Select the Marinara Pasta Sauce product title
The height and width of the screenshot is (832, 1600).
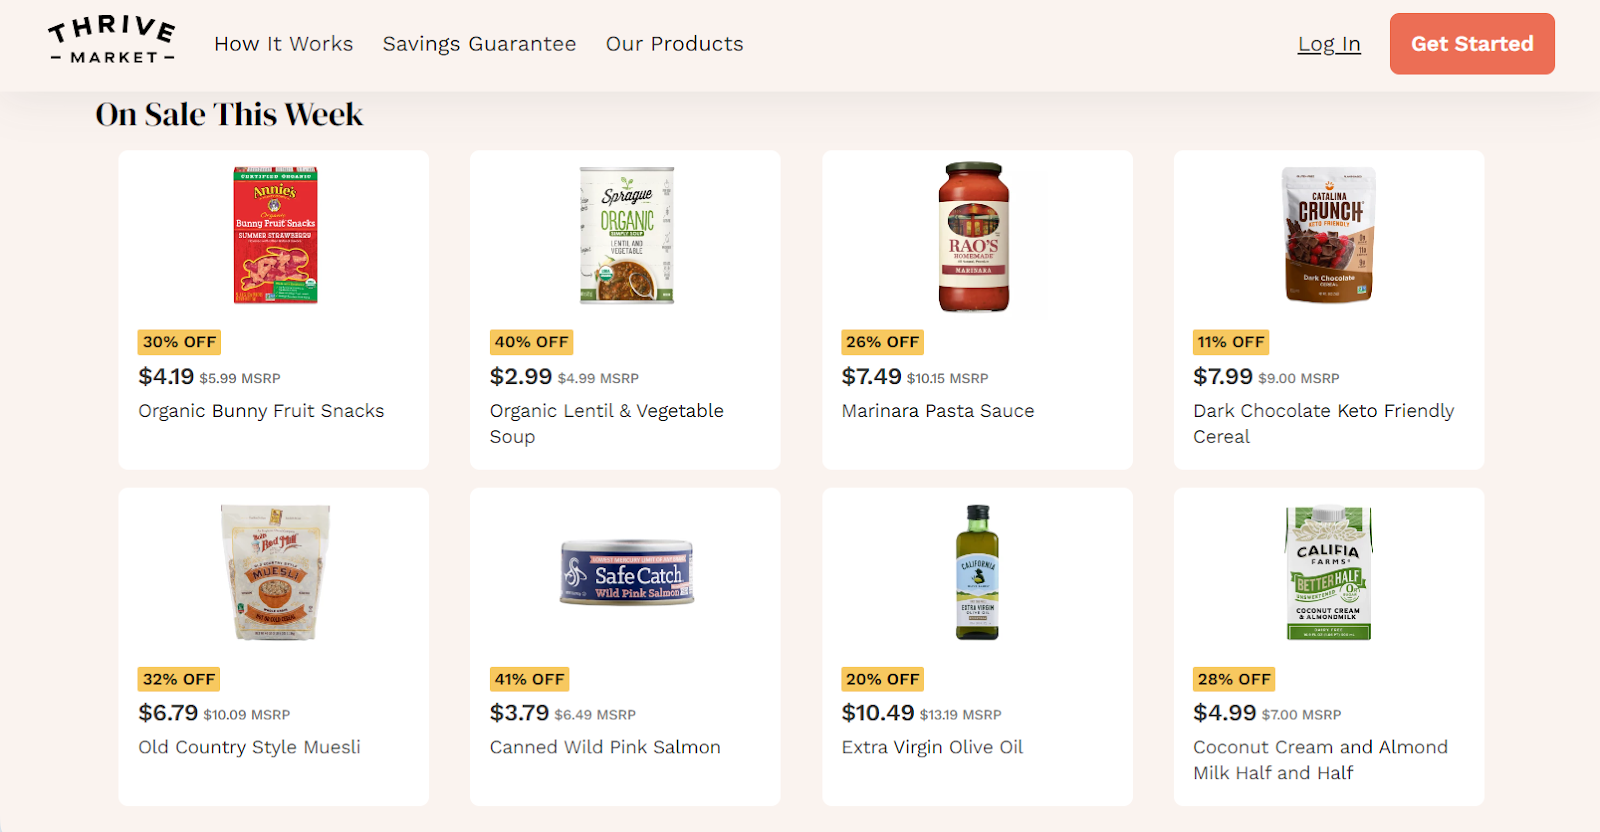(x=937, y=410)
